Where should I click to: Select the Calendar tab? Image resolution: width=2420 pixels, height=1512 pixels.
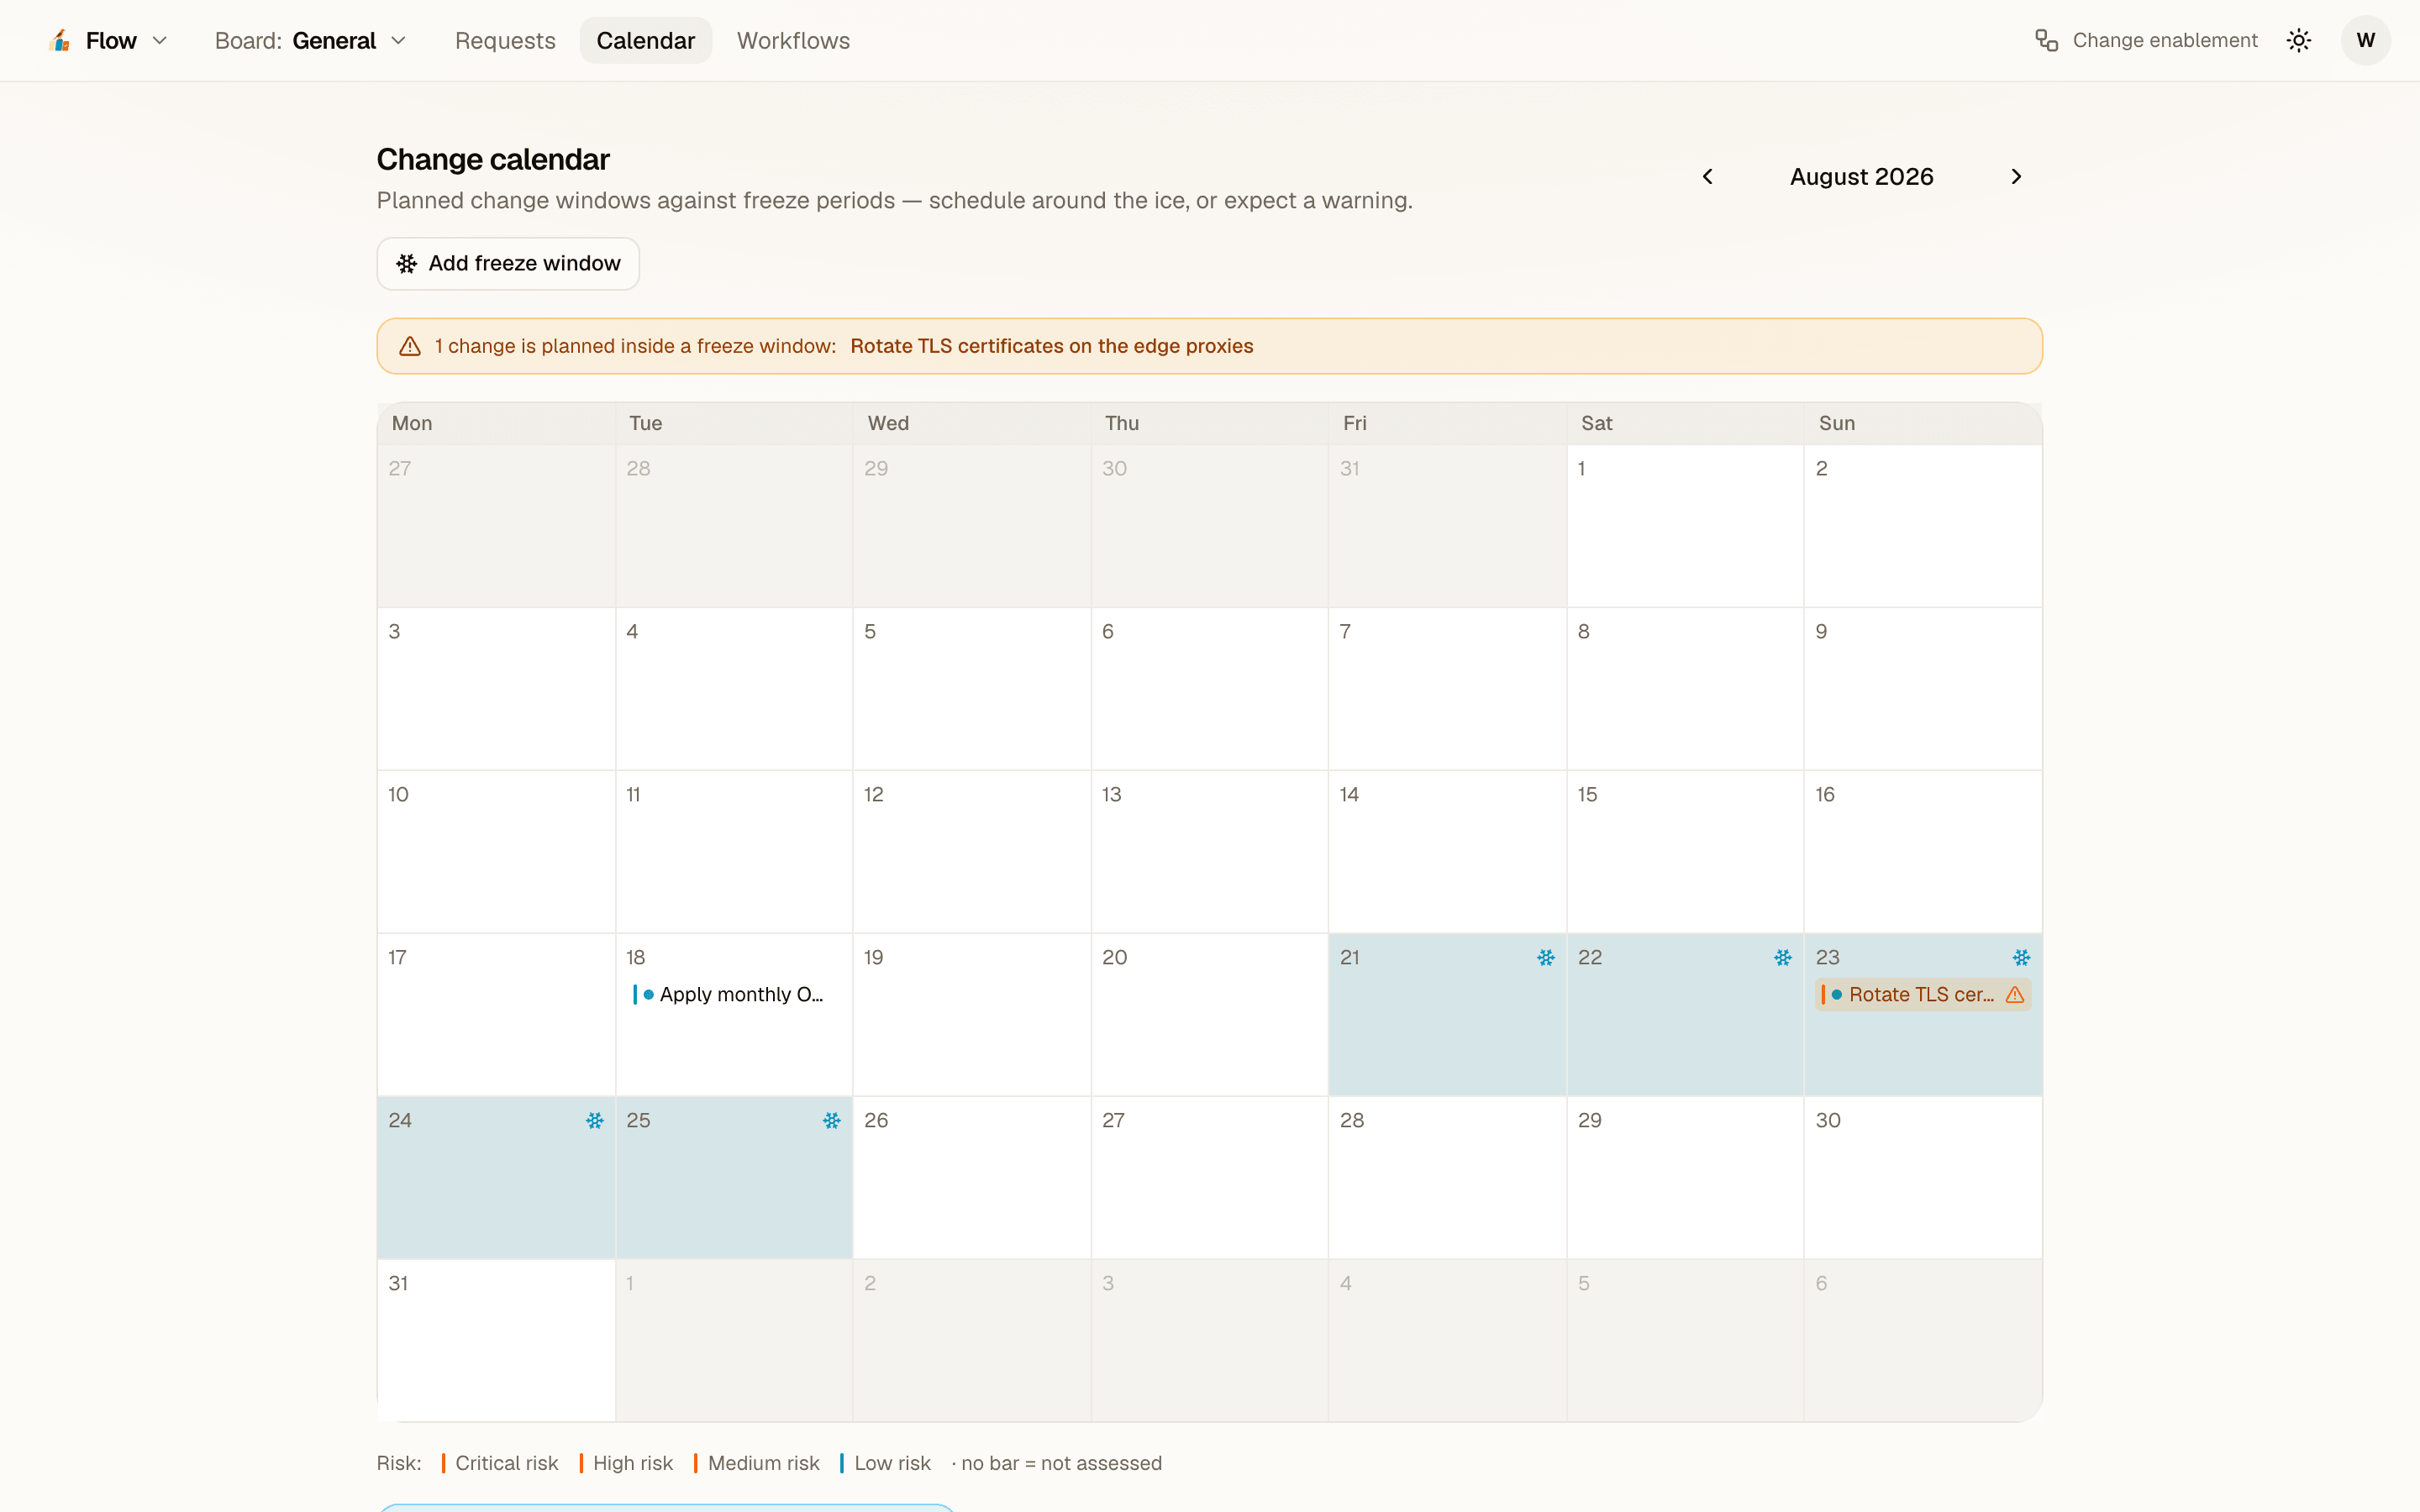[x=645, y=41]
